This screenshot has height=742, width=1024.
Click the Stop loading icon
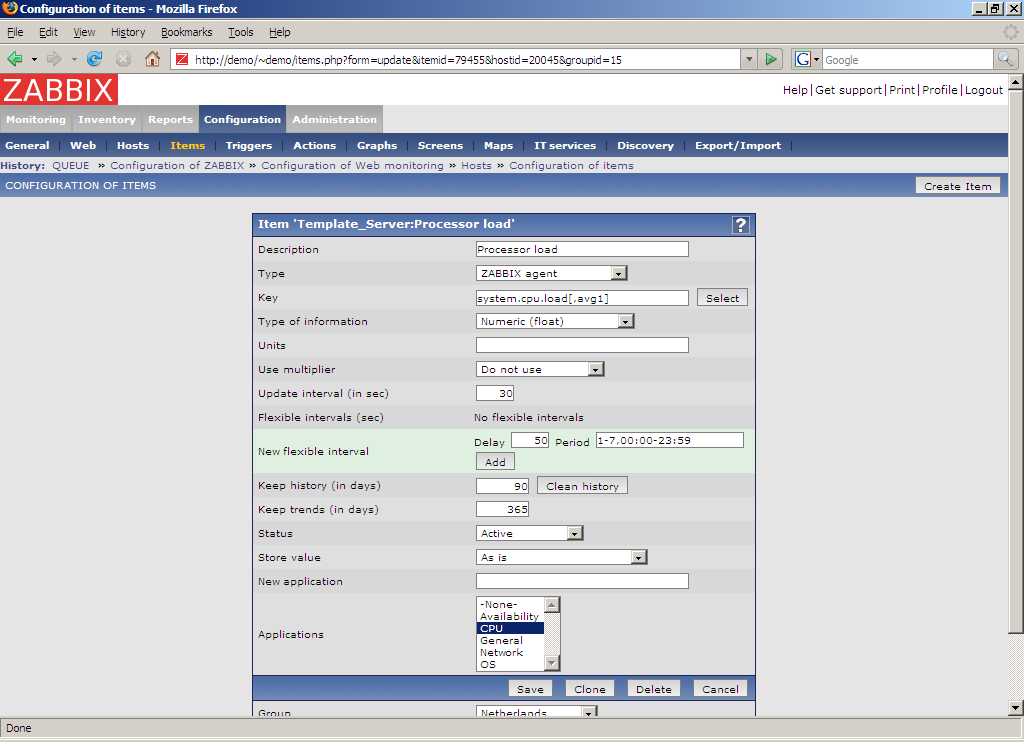pos(123,59)
